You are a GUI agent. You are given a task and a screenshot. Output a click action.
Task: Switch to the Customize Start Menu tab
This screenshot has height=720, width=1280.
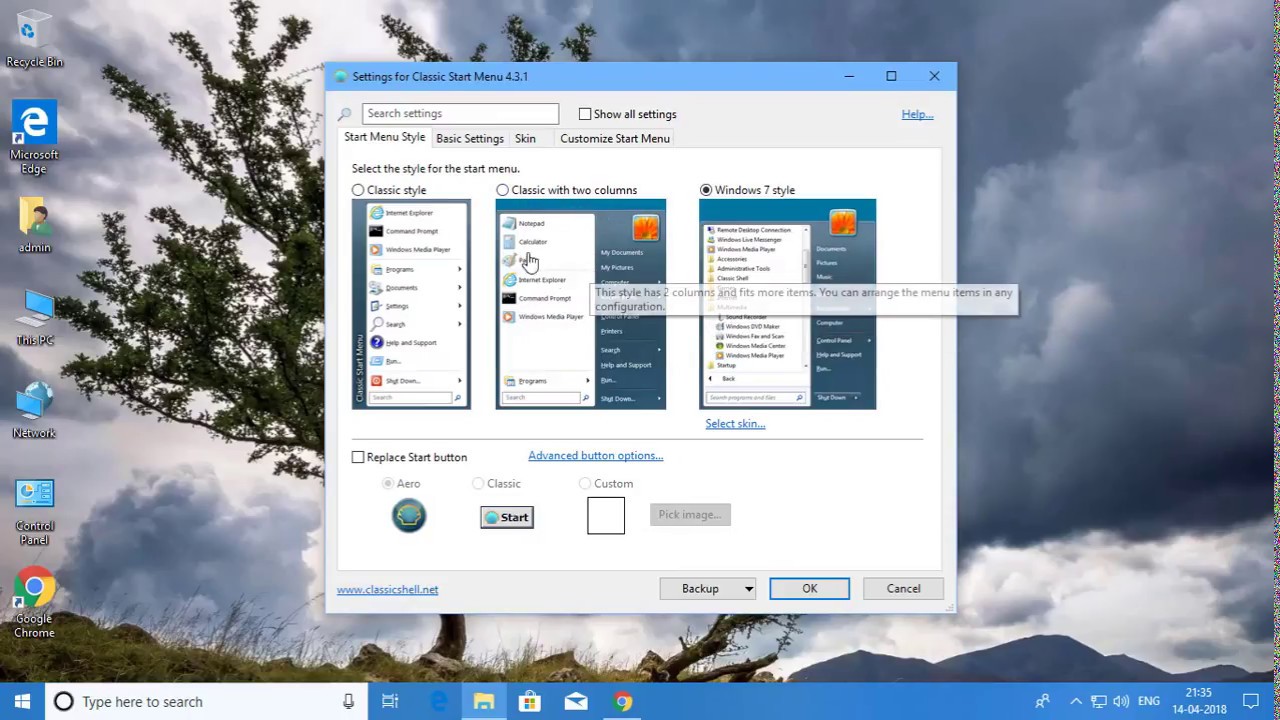pyautogui.click(x=615, y=139)
